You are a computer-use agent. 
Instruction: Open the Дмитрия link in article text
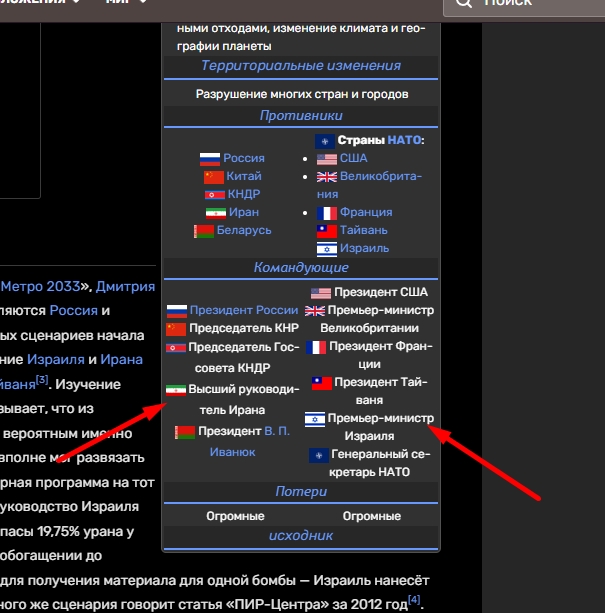(x=125, y=287)
